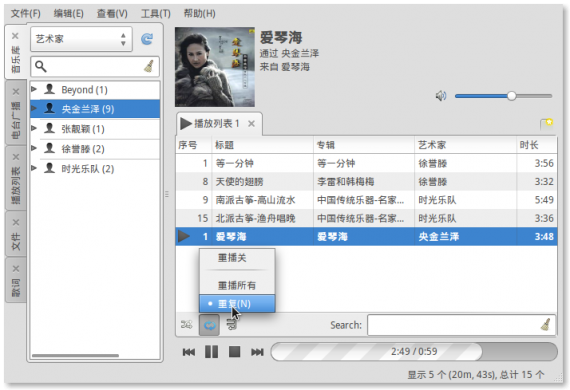Skip to previous track
The width and height of the screenshot is (570, 390).
[189, 352]
